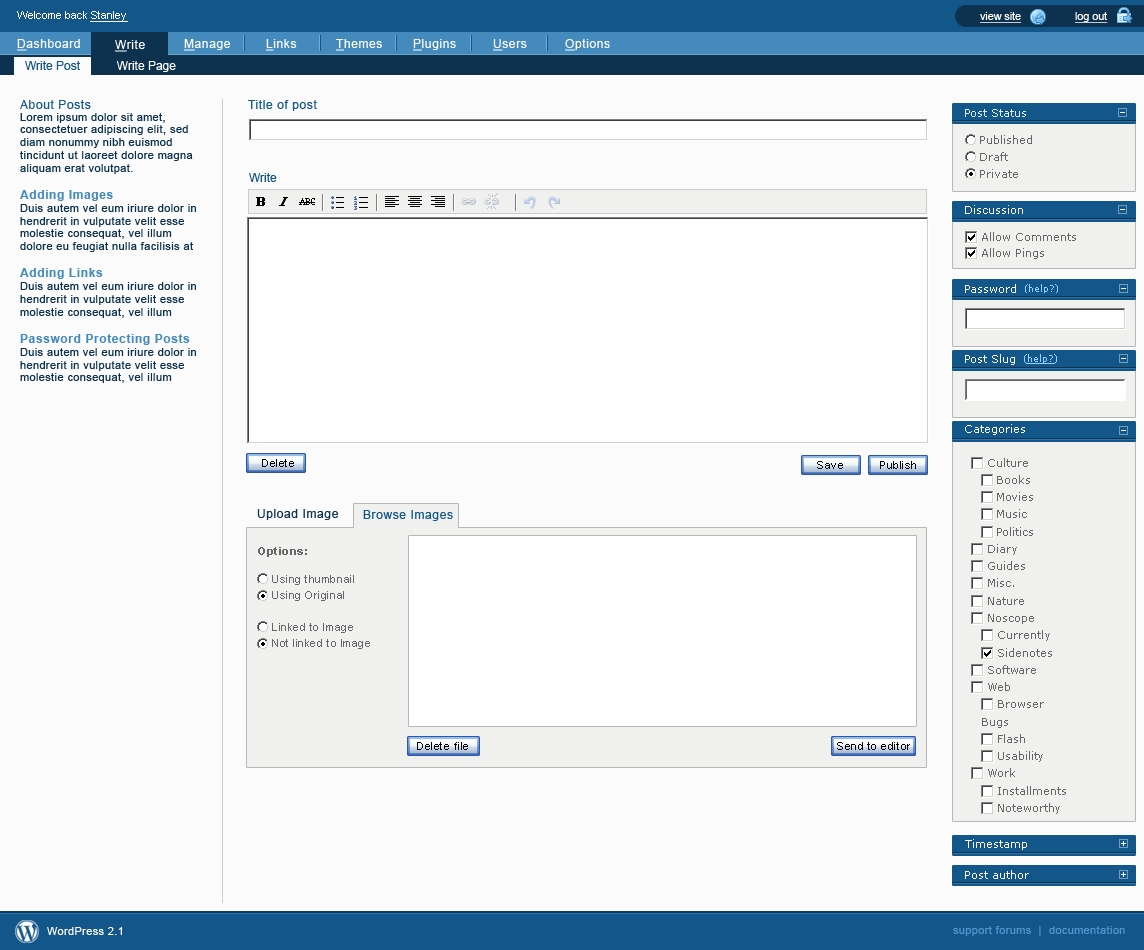Align text to the right
This screenshot has height=950, width=1144.
click(438, 202)
